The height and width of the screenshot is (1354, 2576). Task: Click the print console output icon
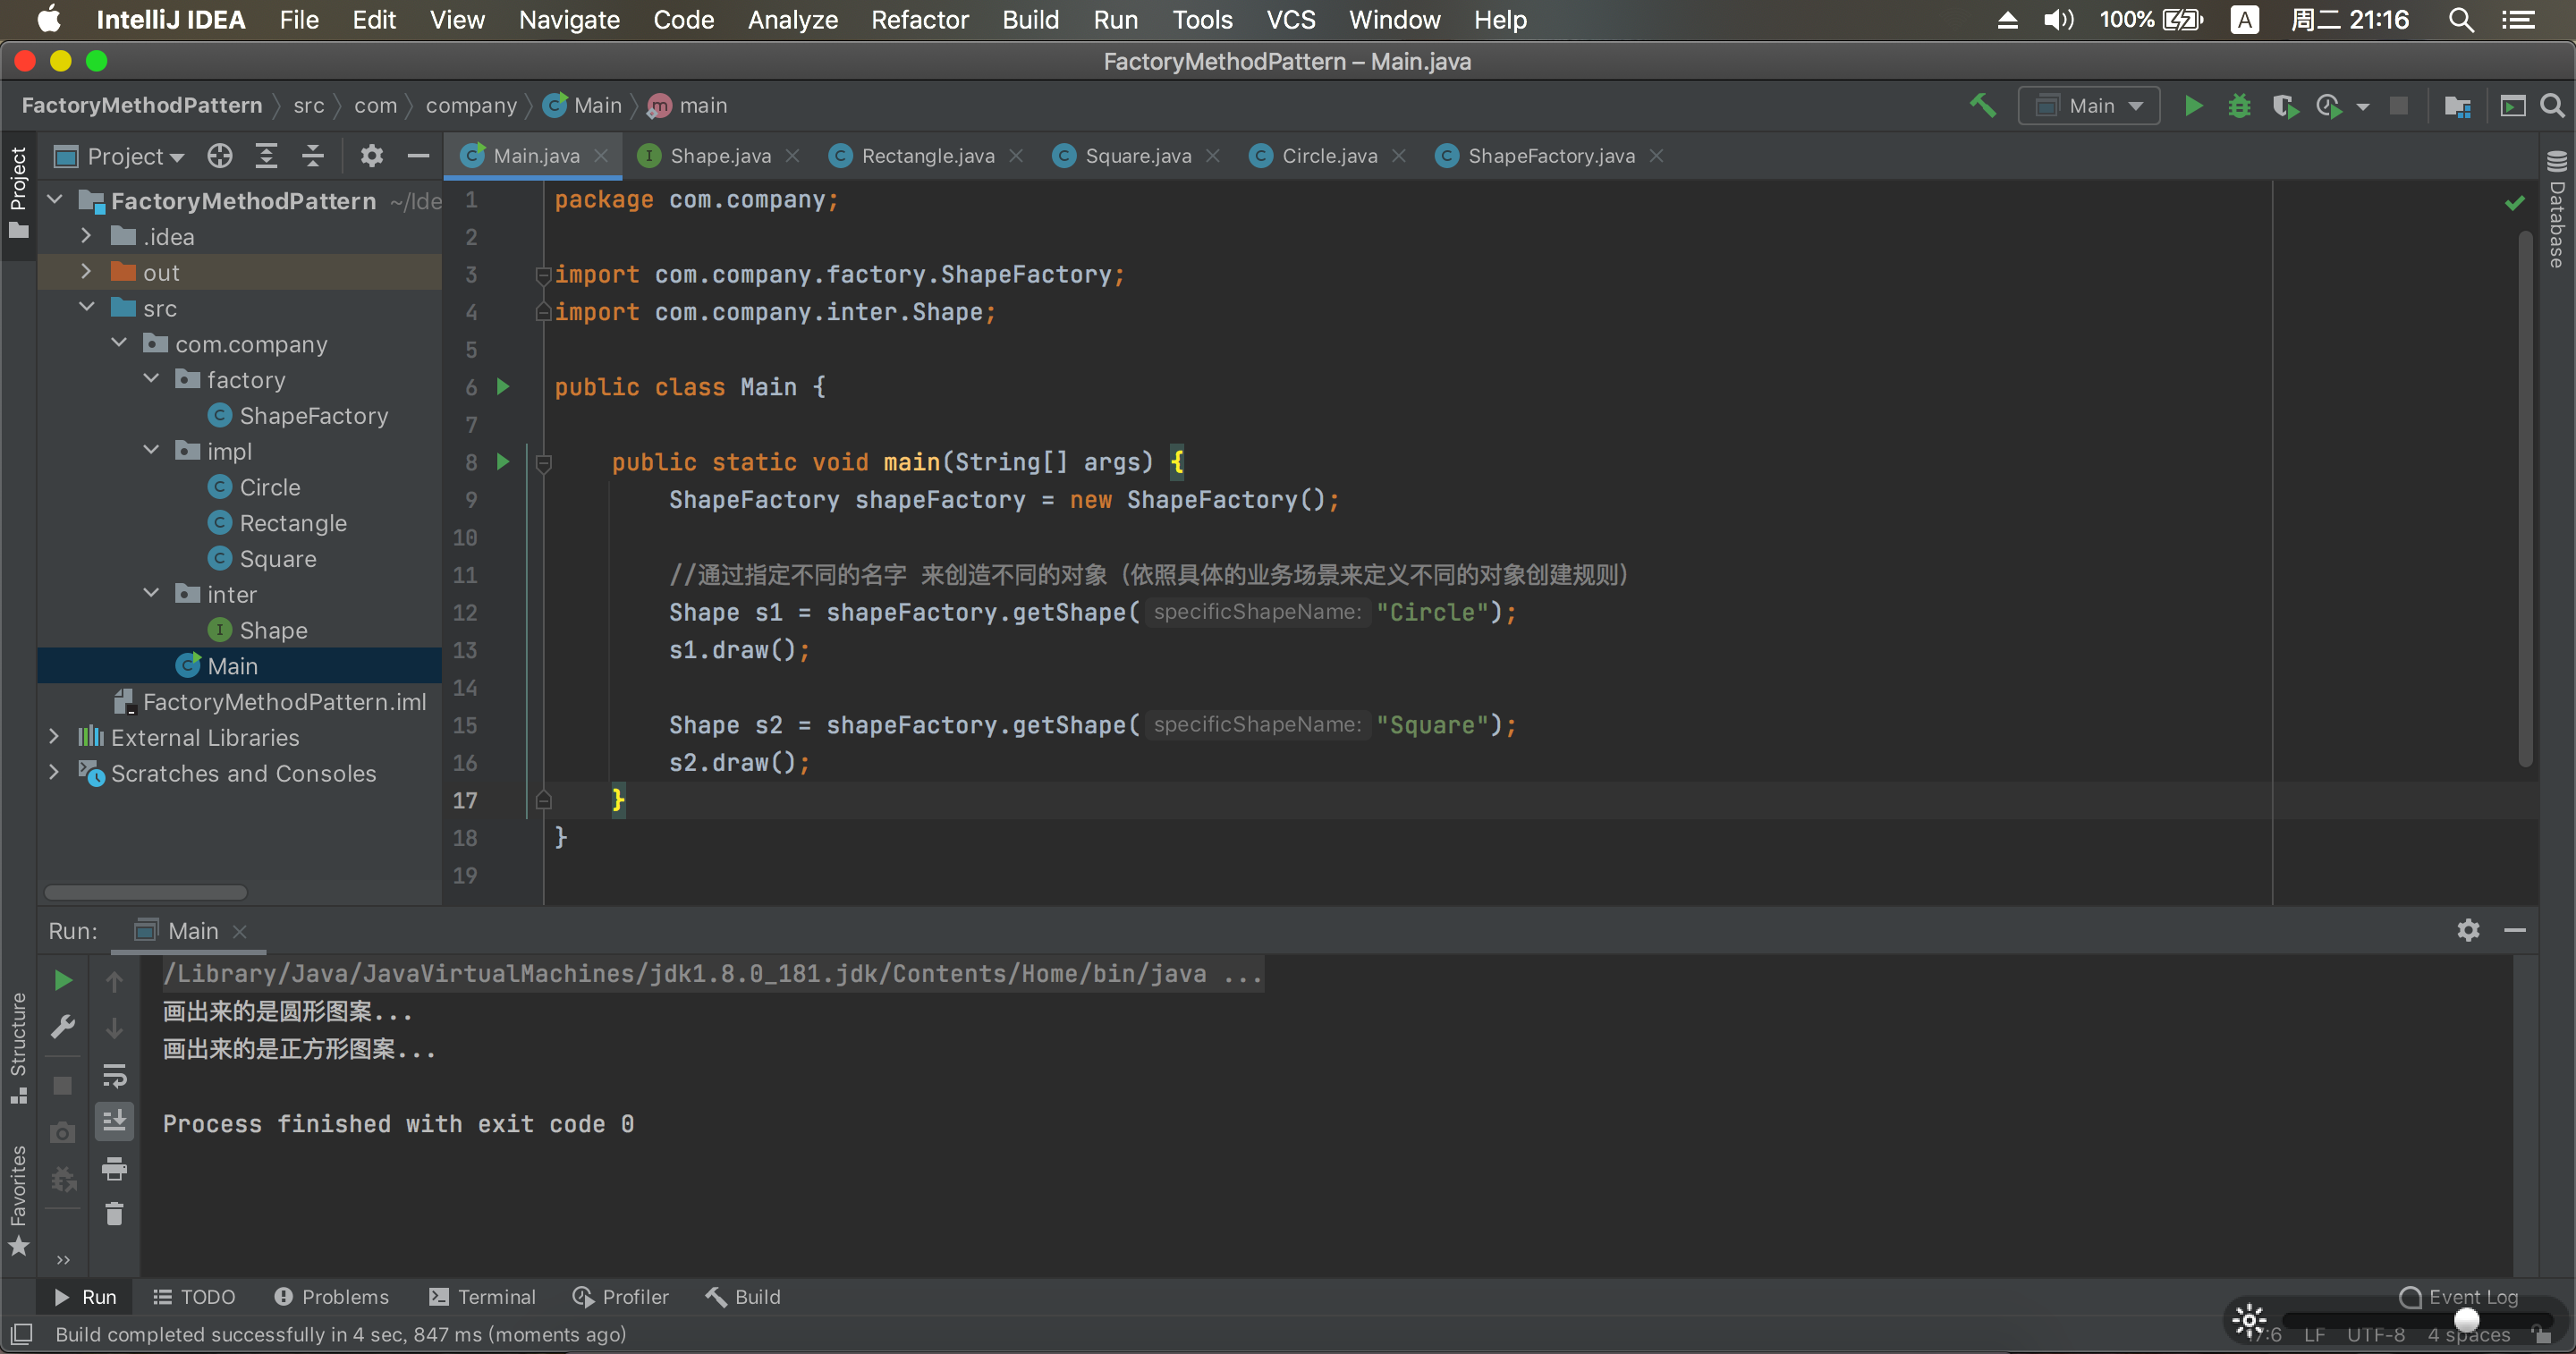(x=114, y=1168)
